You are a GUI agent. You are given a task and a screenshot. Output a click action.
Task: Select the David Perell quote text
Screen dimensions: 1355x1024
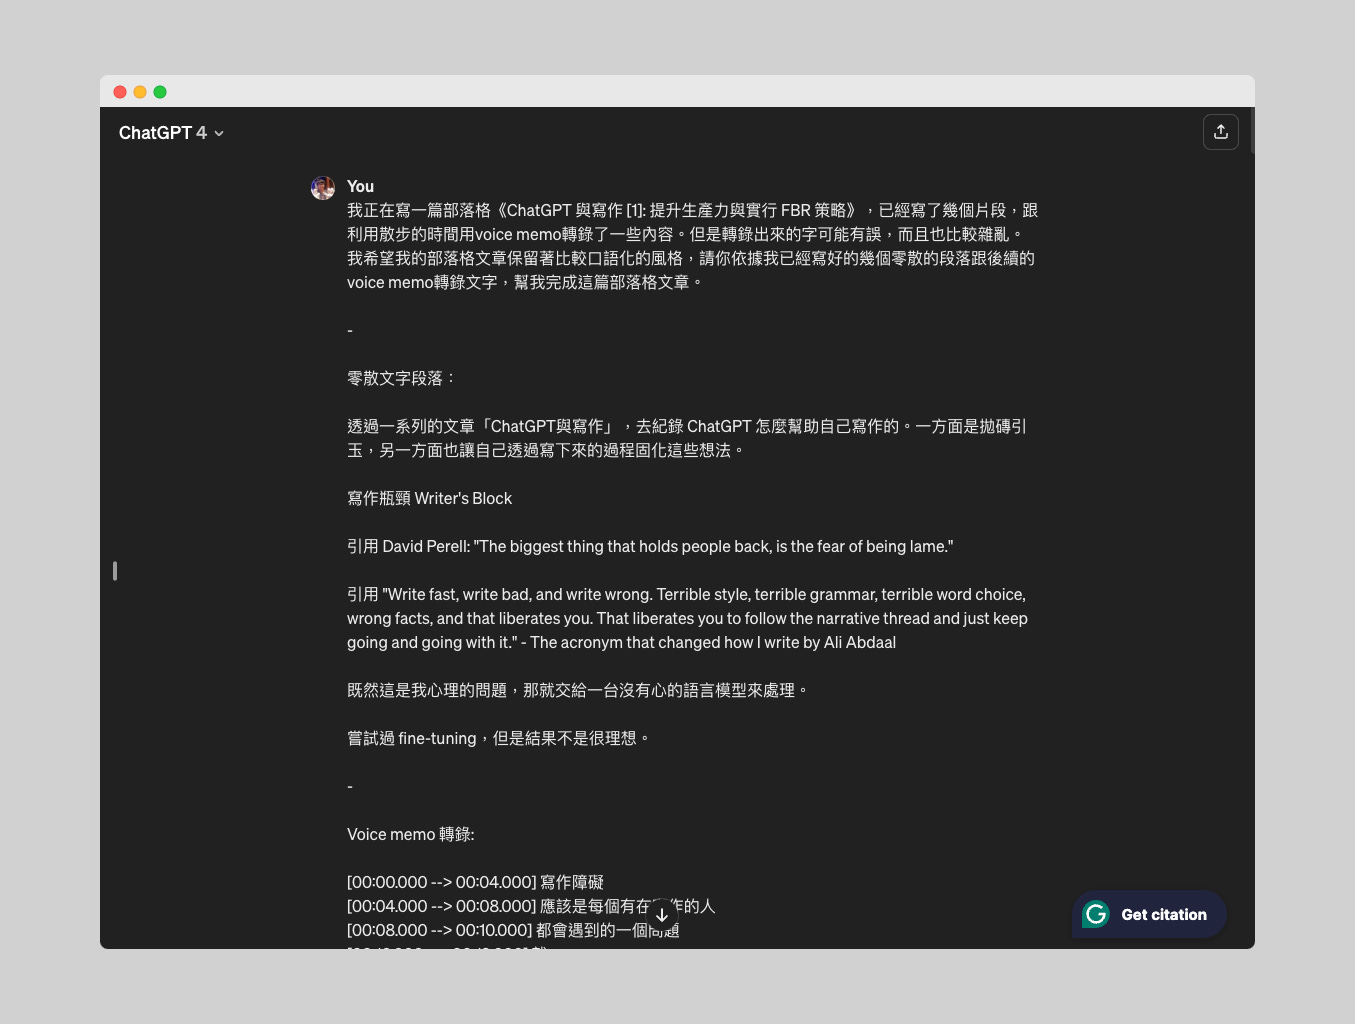point(650,546)
